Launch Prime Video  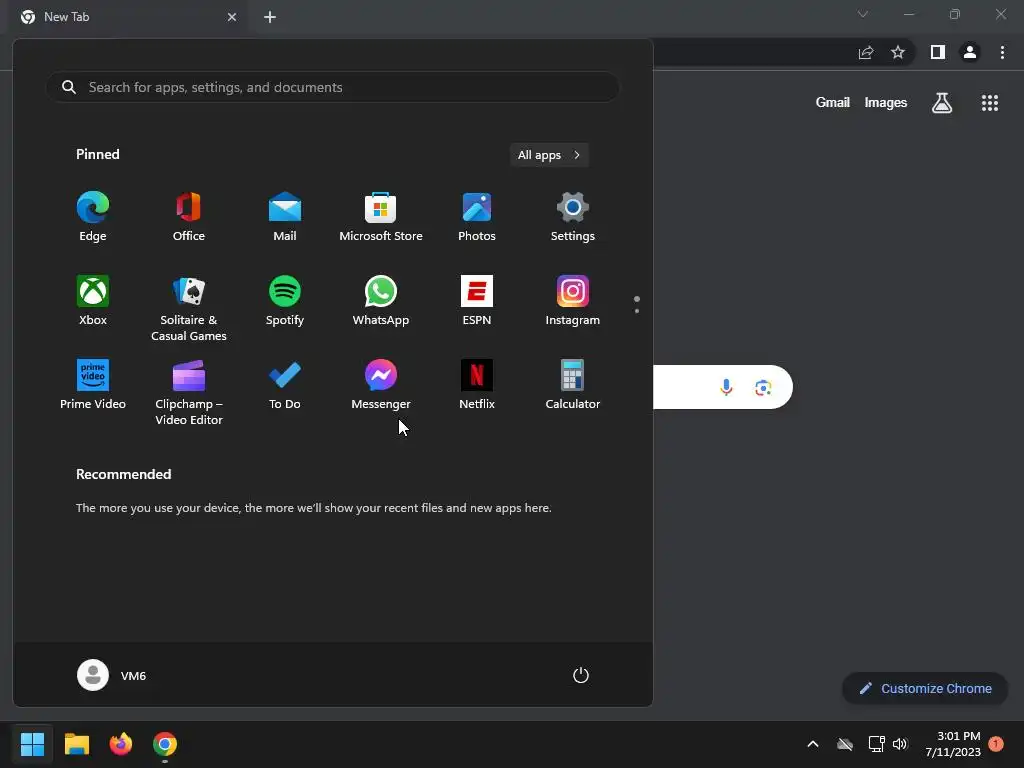(x=93, y=385)
